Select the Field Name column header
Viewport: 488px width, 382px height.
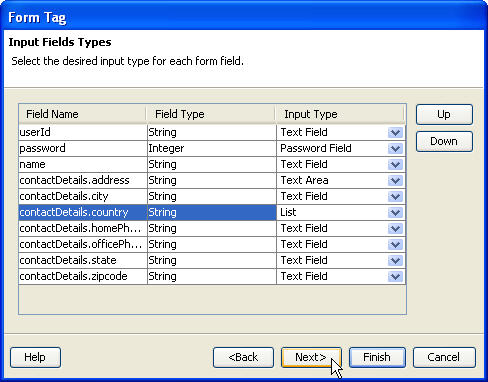click(83, 114)
